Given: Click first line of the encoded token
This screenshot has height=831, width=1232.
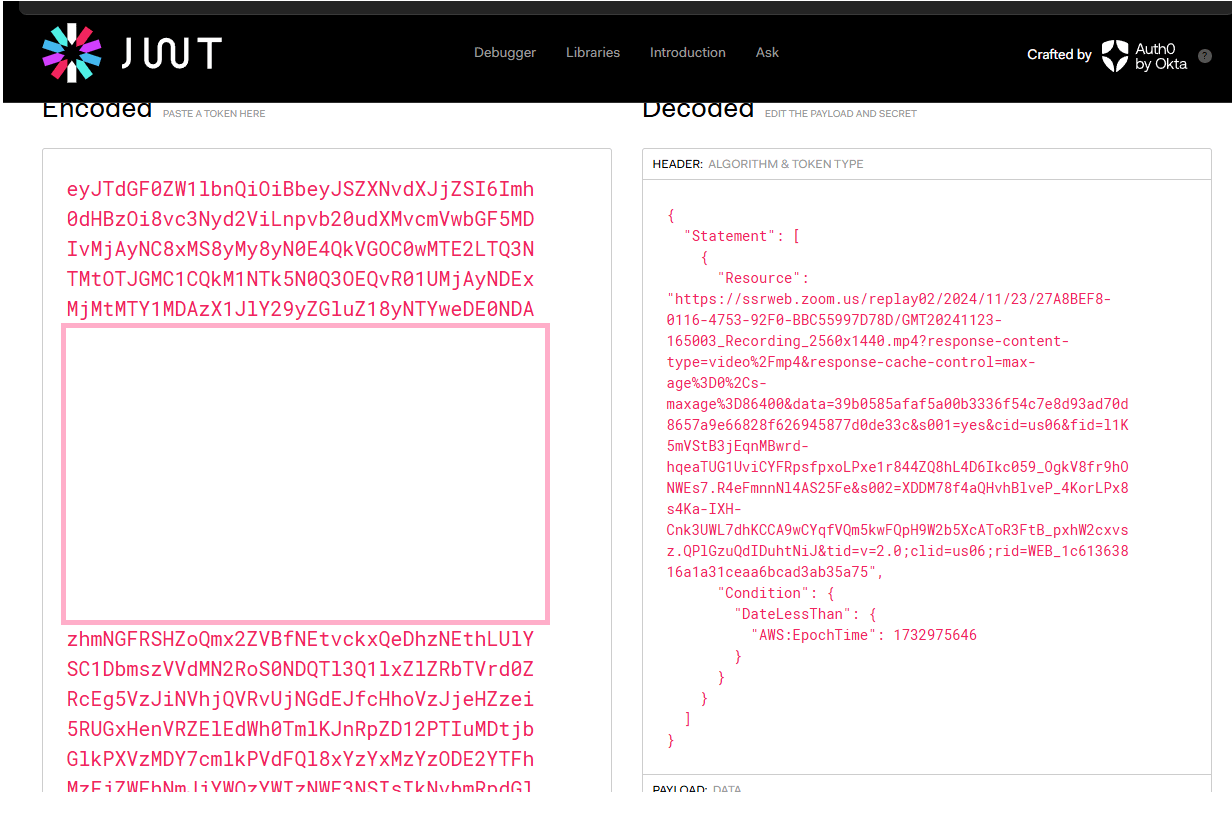Looking at the screenshot, I should [x=300, y=189].
